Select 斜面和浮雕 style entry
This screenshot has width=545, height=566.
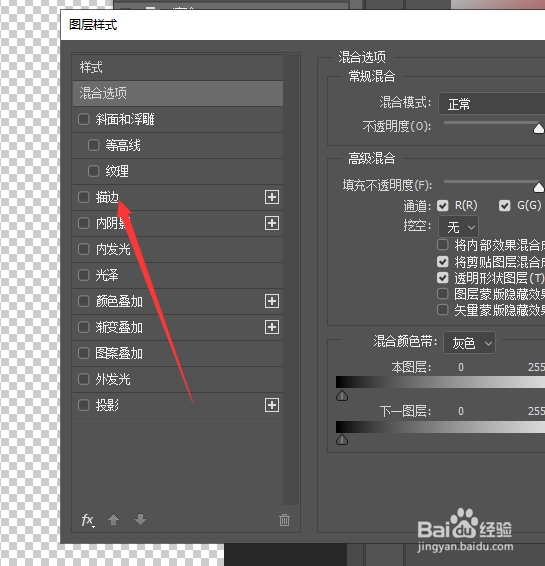tap(125, 119)
